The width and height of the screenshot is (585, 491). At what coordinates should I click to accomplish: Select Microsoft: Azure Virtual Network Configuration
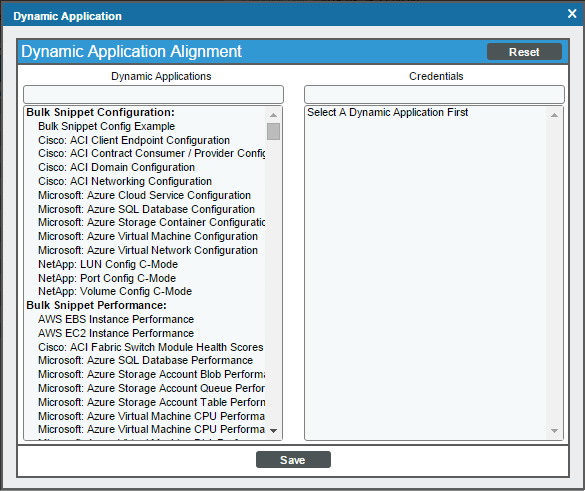[x=148, y=250]
